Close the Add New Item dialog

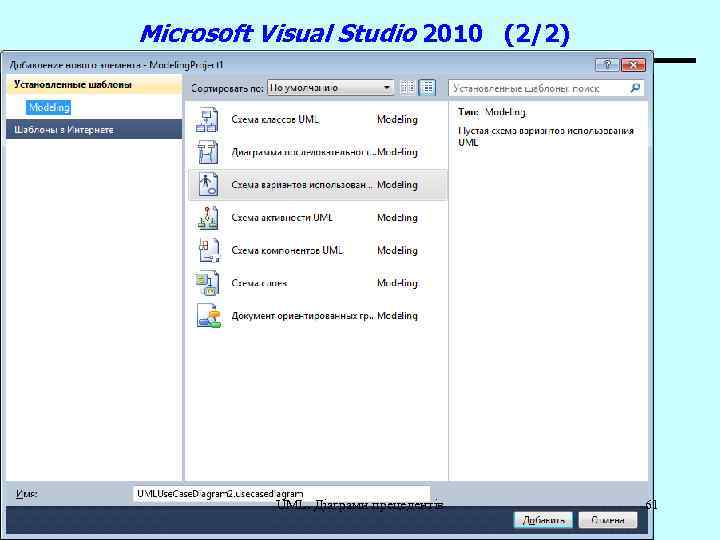633,65
